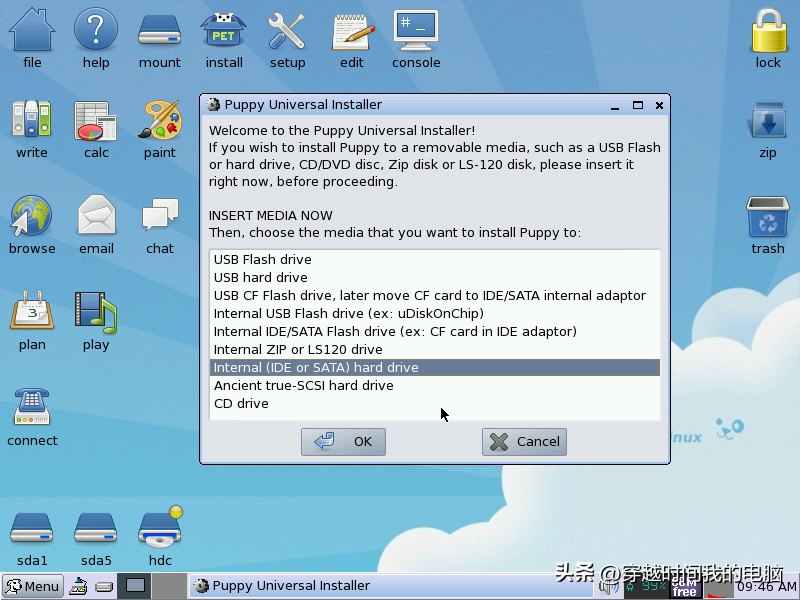Cancel the Puppy Universal Installer dialog
The width and height of the screenshot is (800, 600).
[524, 441]
